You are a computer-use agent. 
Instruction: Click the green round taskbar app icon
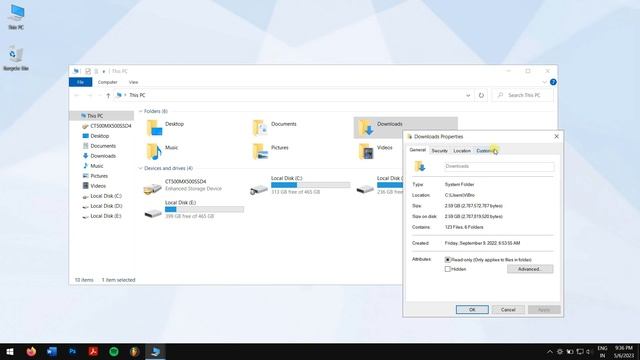[114, 351]
